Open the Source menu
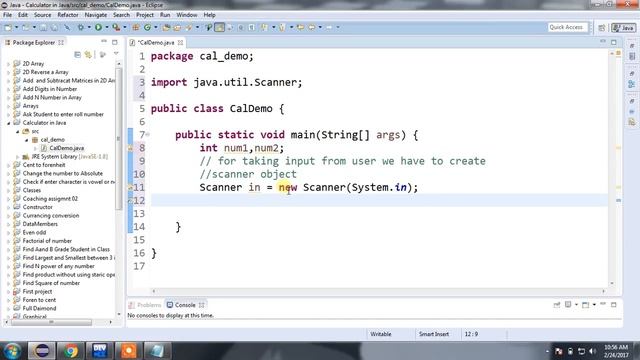Viewport: 640px width, 360px height. [x=42, y=15]
